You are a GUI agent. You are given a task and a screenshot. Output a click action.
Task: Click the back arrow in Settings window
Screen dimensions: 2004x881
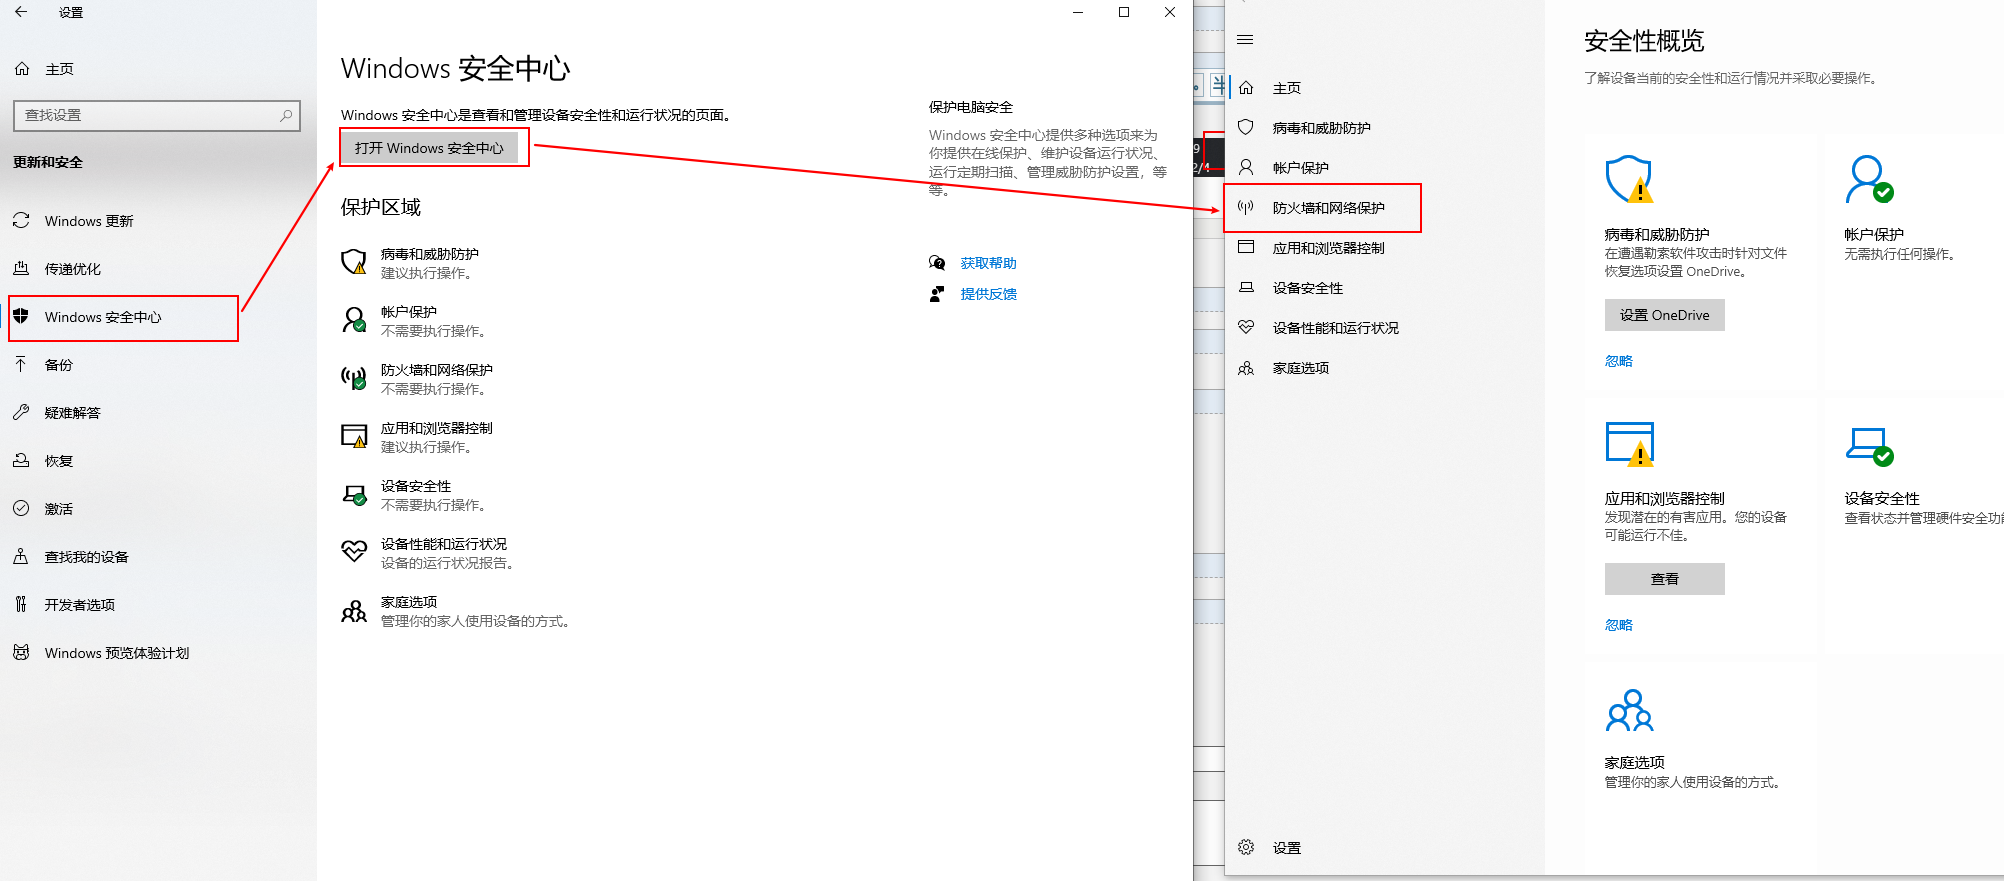21,12
